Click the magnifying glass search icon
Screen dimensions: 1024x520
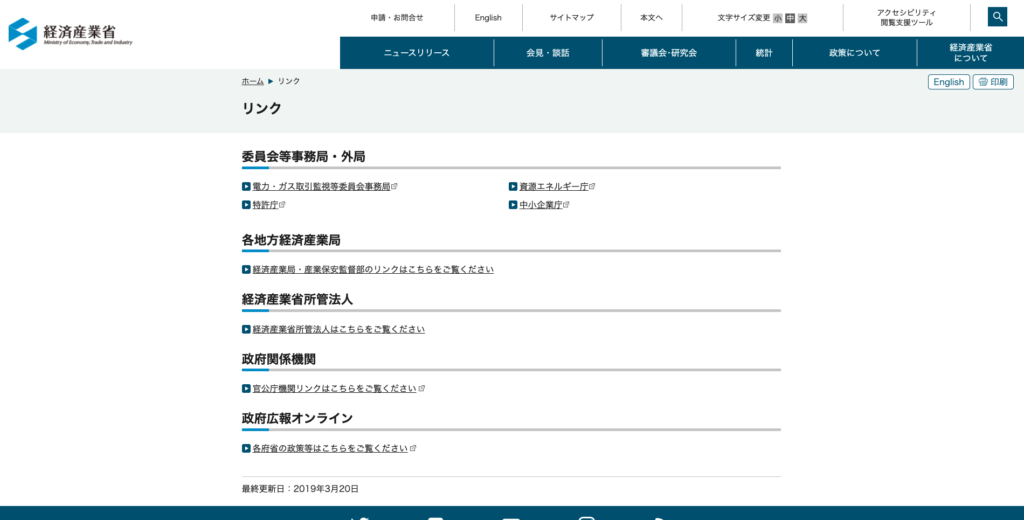(997, 17)
